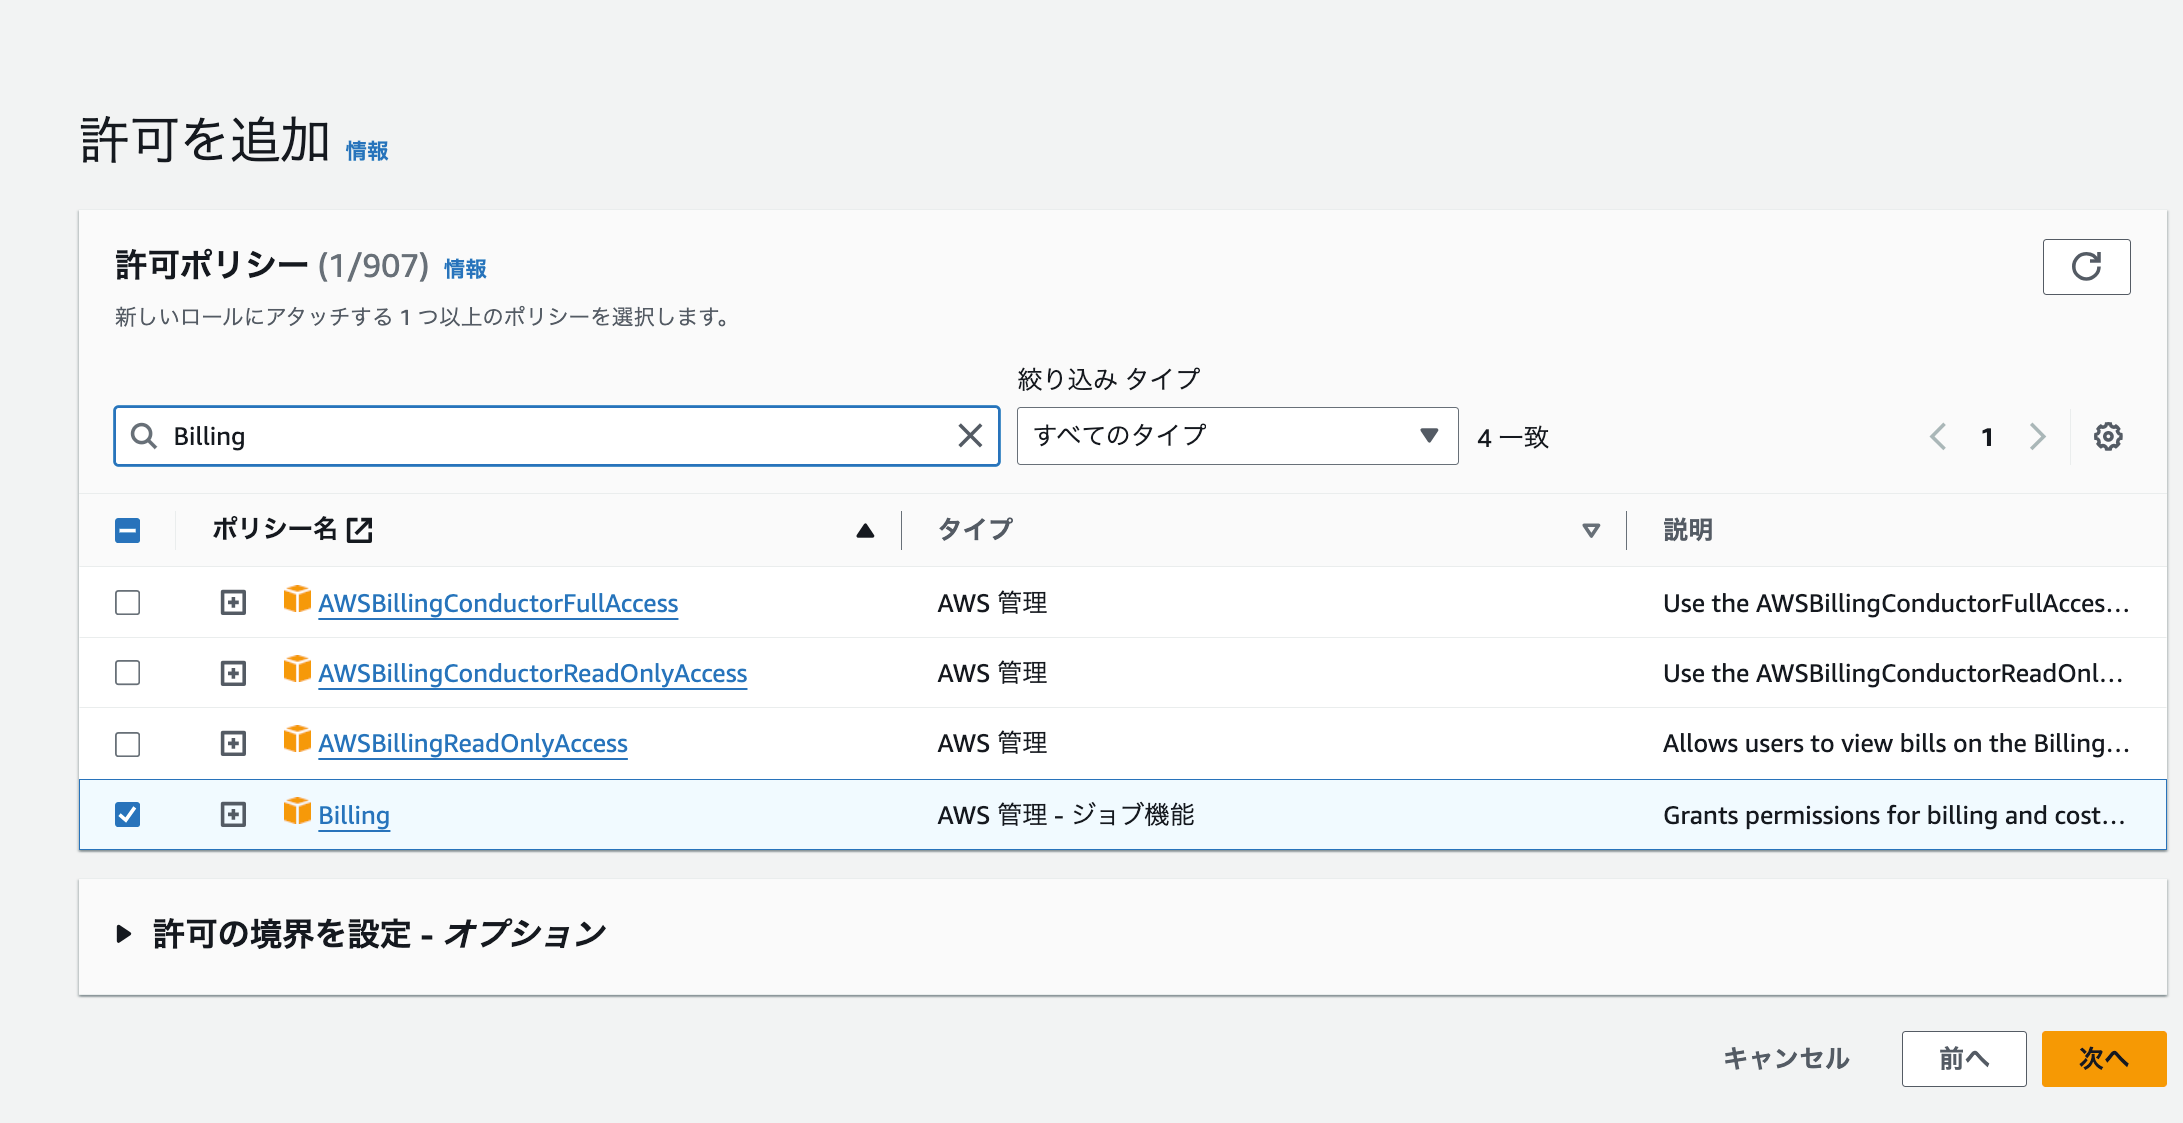Open Billing policy link
This screenshot has width=2183, height=1123.
click(x=354, y=816)
